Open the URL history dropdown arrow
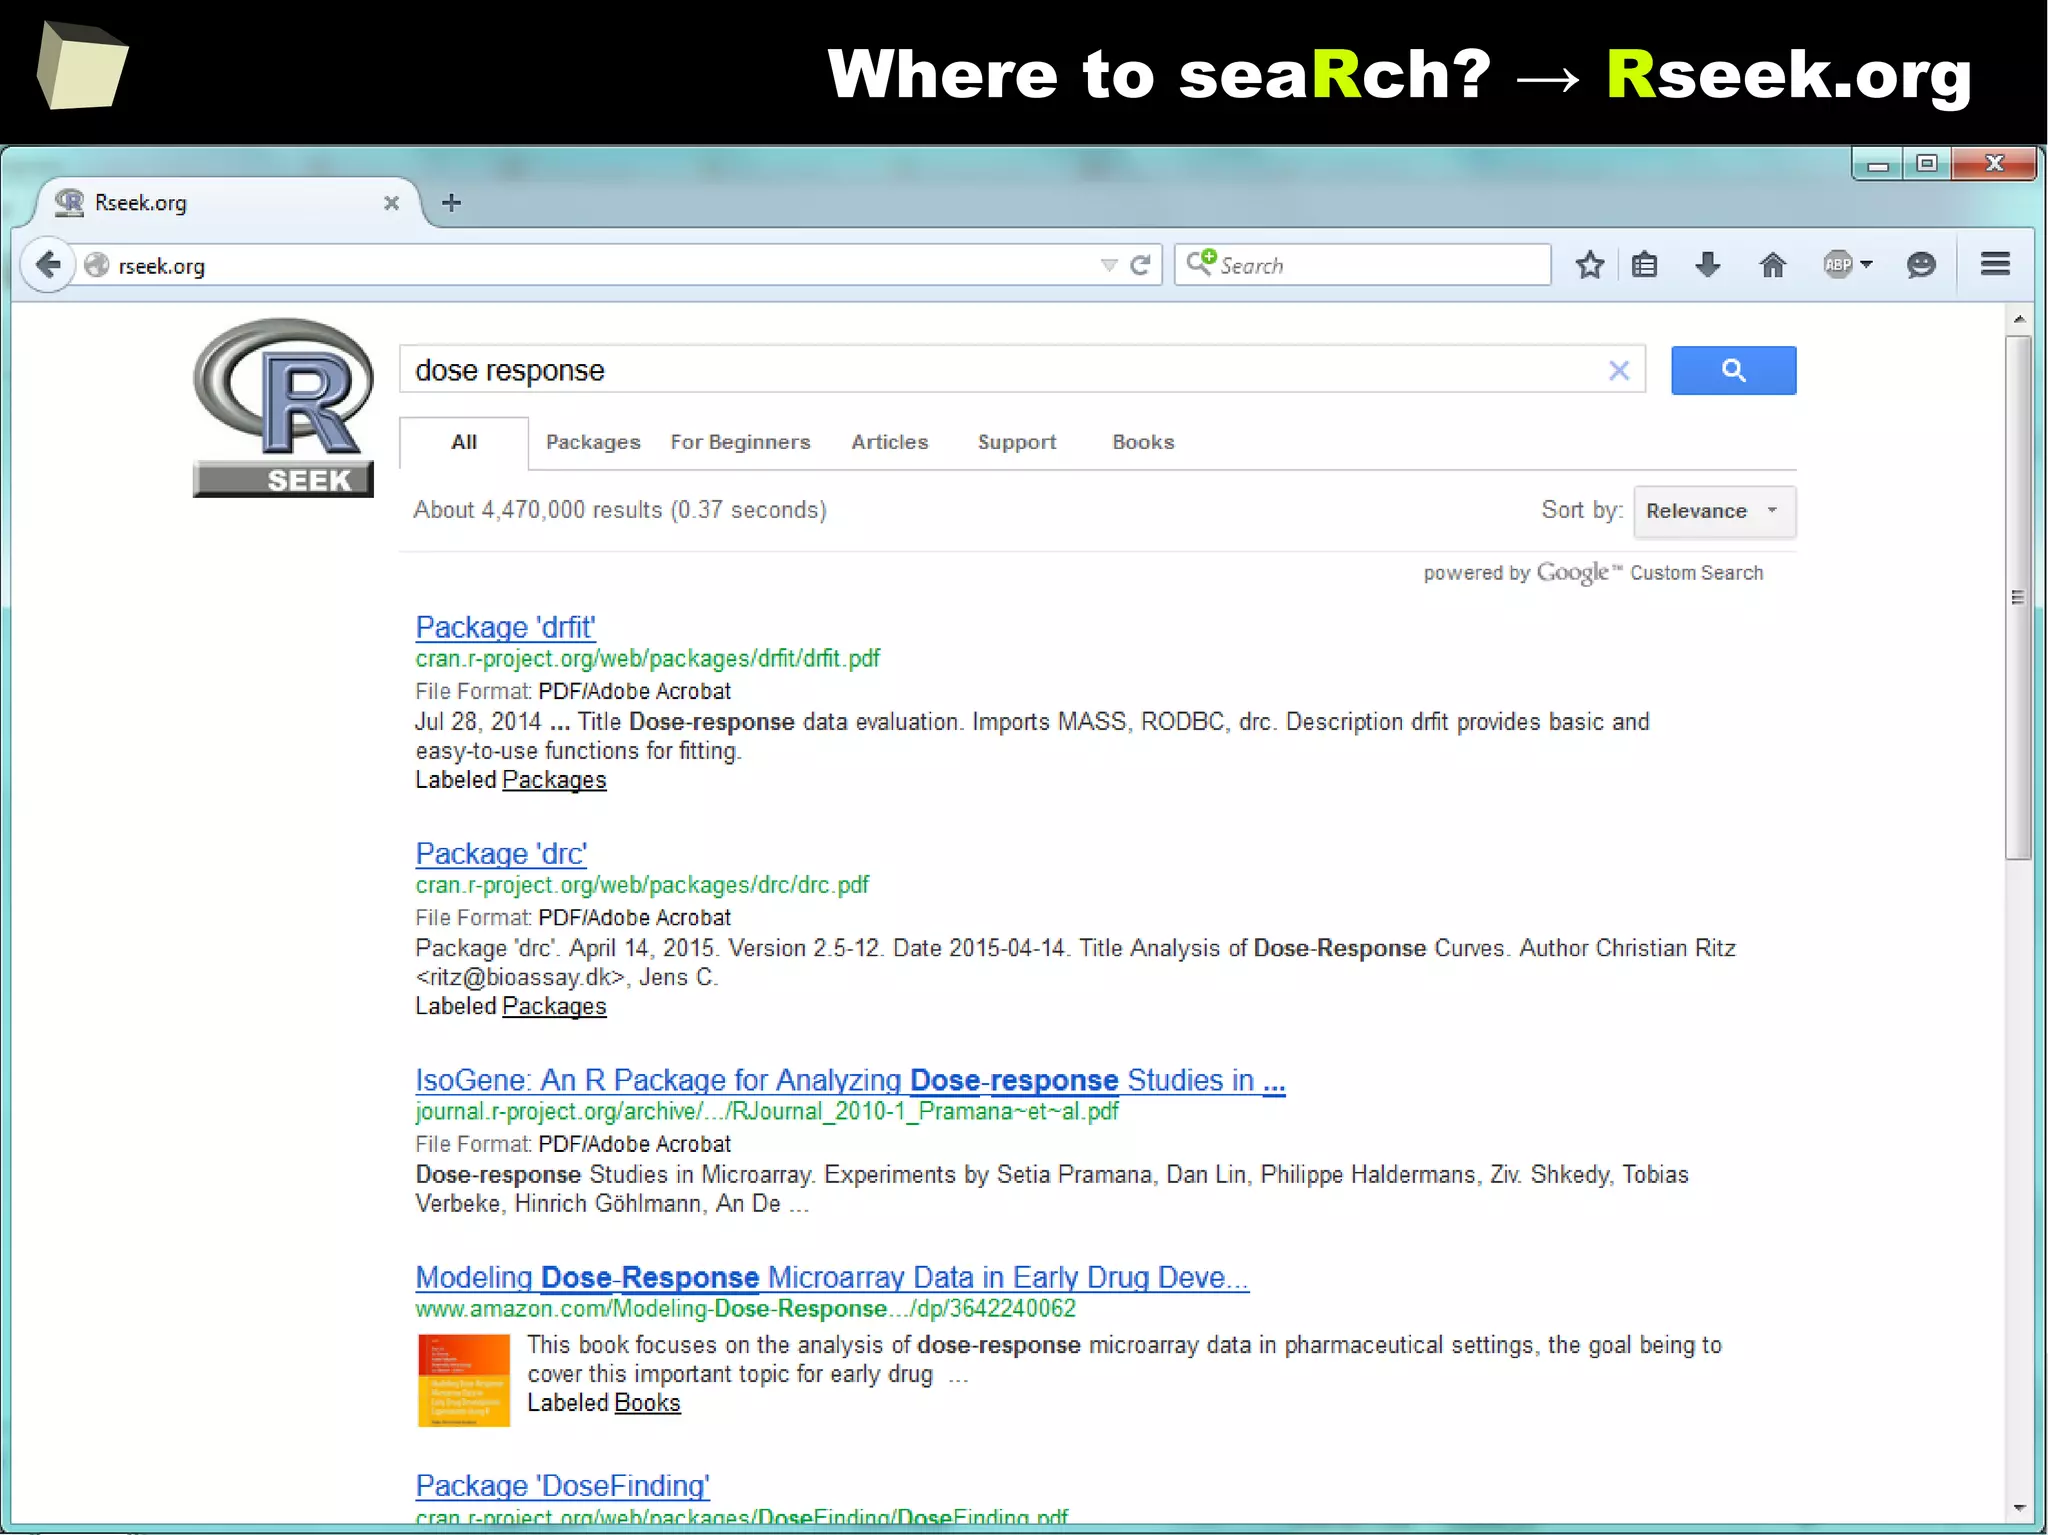The height and width of the screenshot is (1535, 2048). tap(1108, 265)
